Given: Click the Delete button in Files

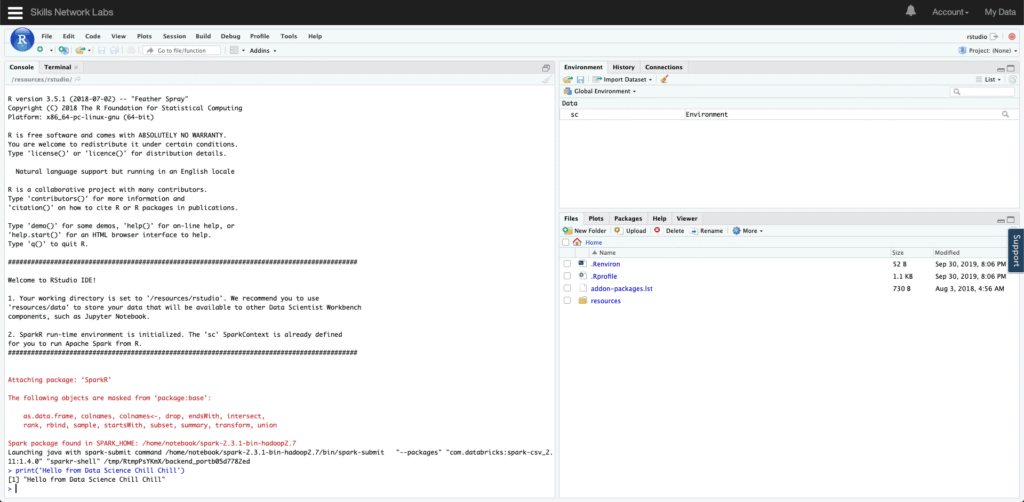Looking at the screenshot, I should pos(669,230).
